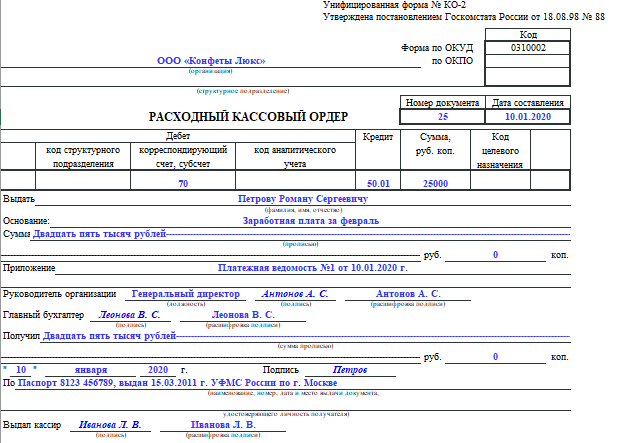Click recipient name Петрову Роману Сергеевичу
Viewport: 619px width, 443px height.
pos(302,199)
